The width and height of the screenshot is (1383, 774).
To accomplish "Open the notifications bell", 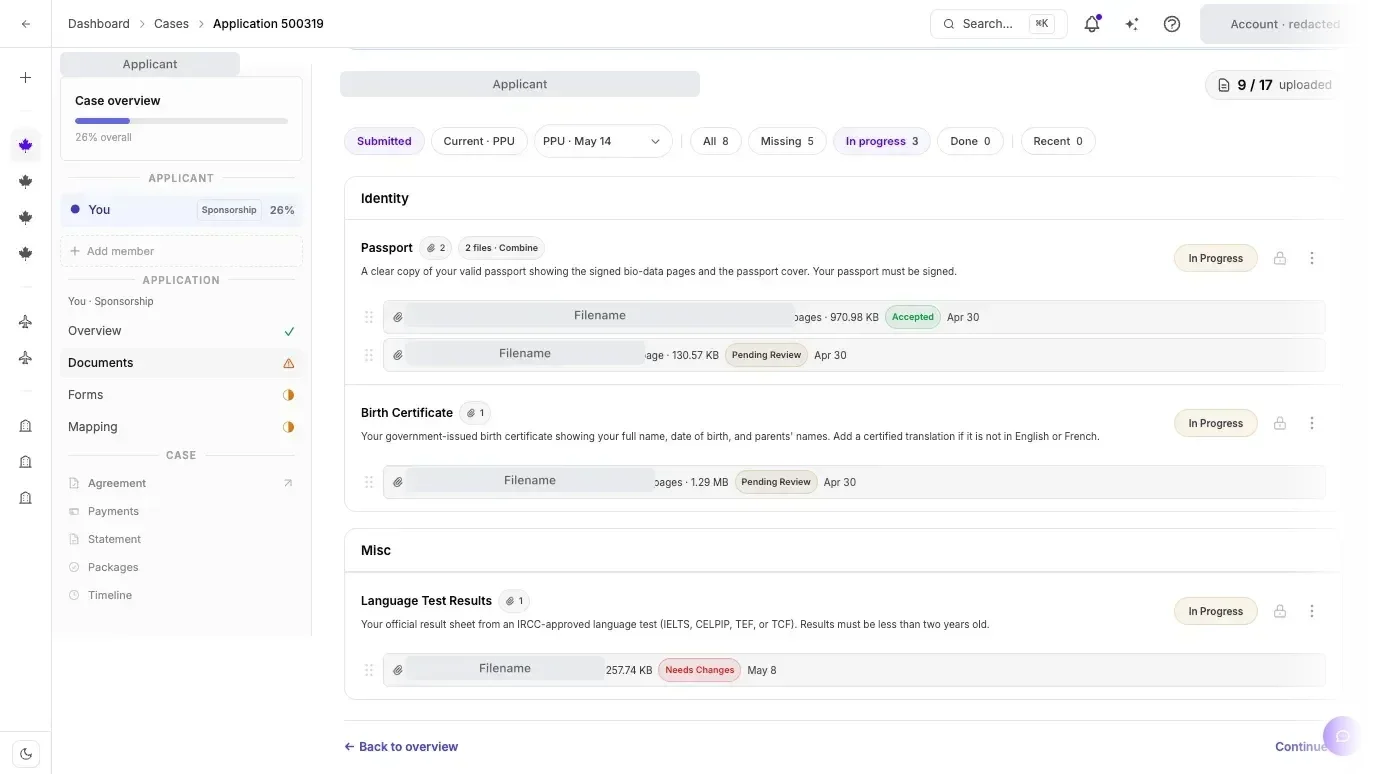I will (1092, 24).
